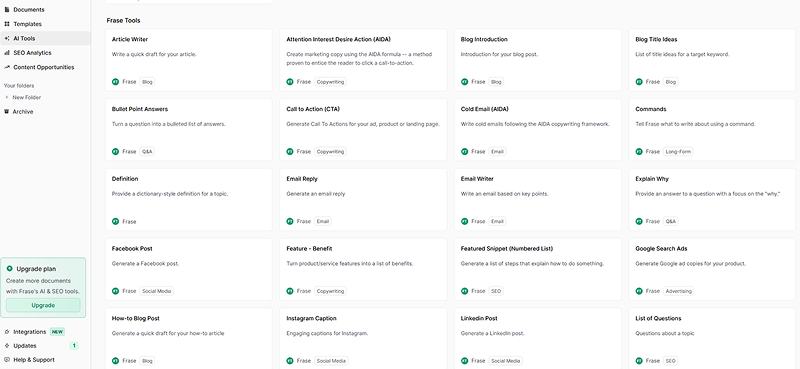Click the Templates grid icon
Screen dimensions: 800x369
point(7,24)
